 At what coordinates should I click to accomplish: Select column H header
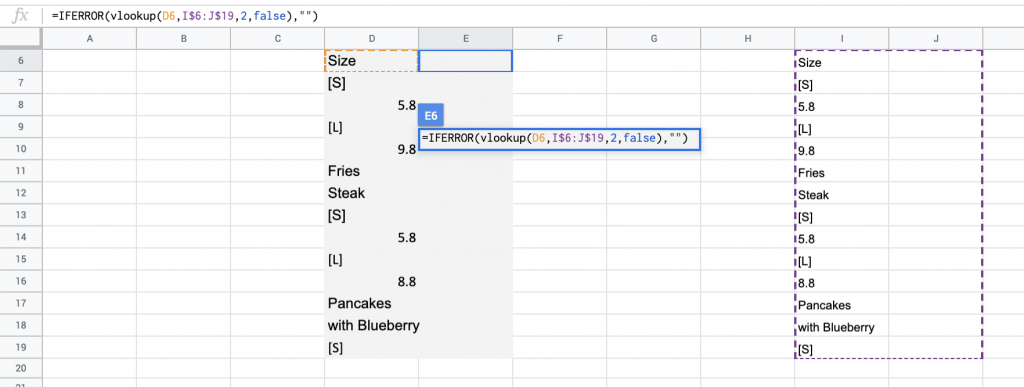tap(748, 39)
